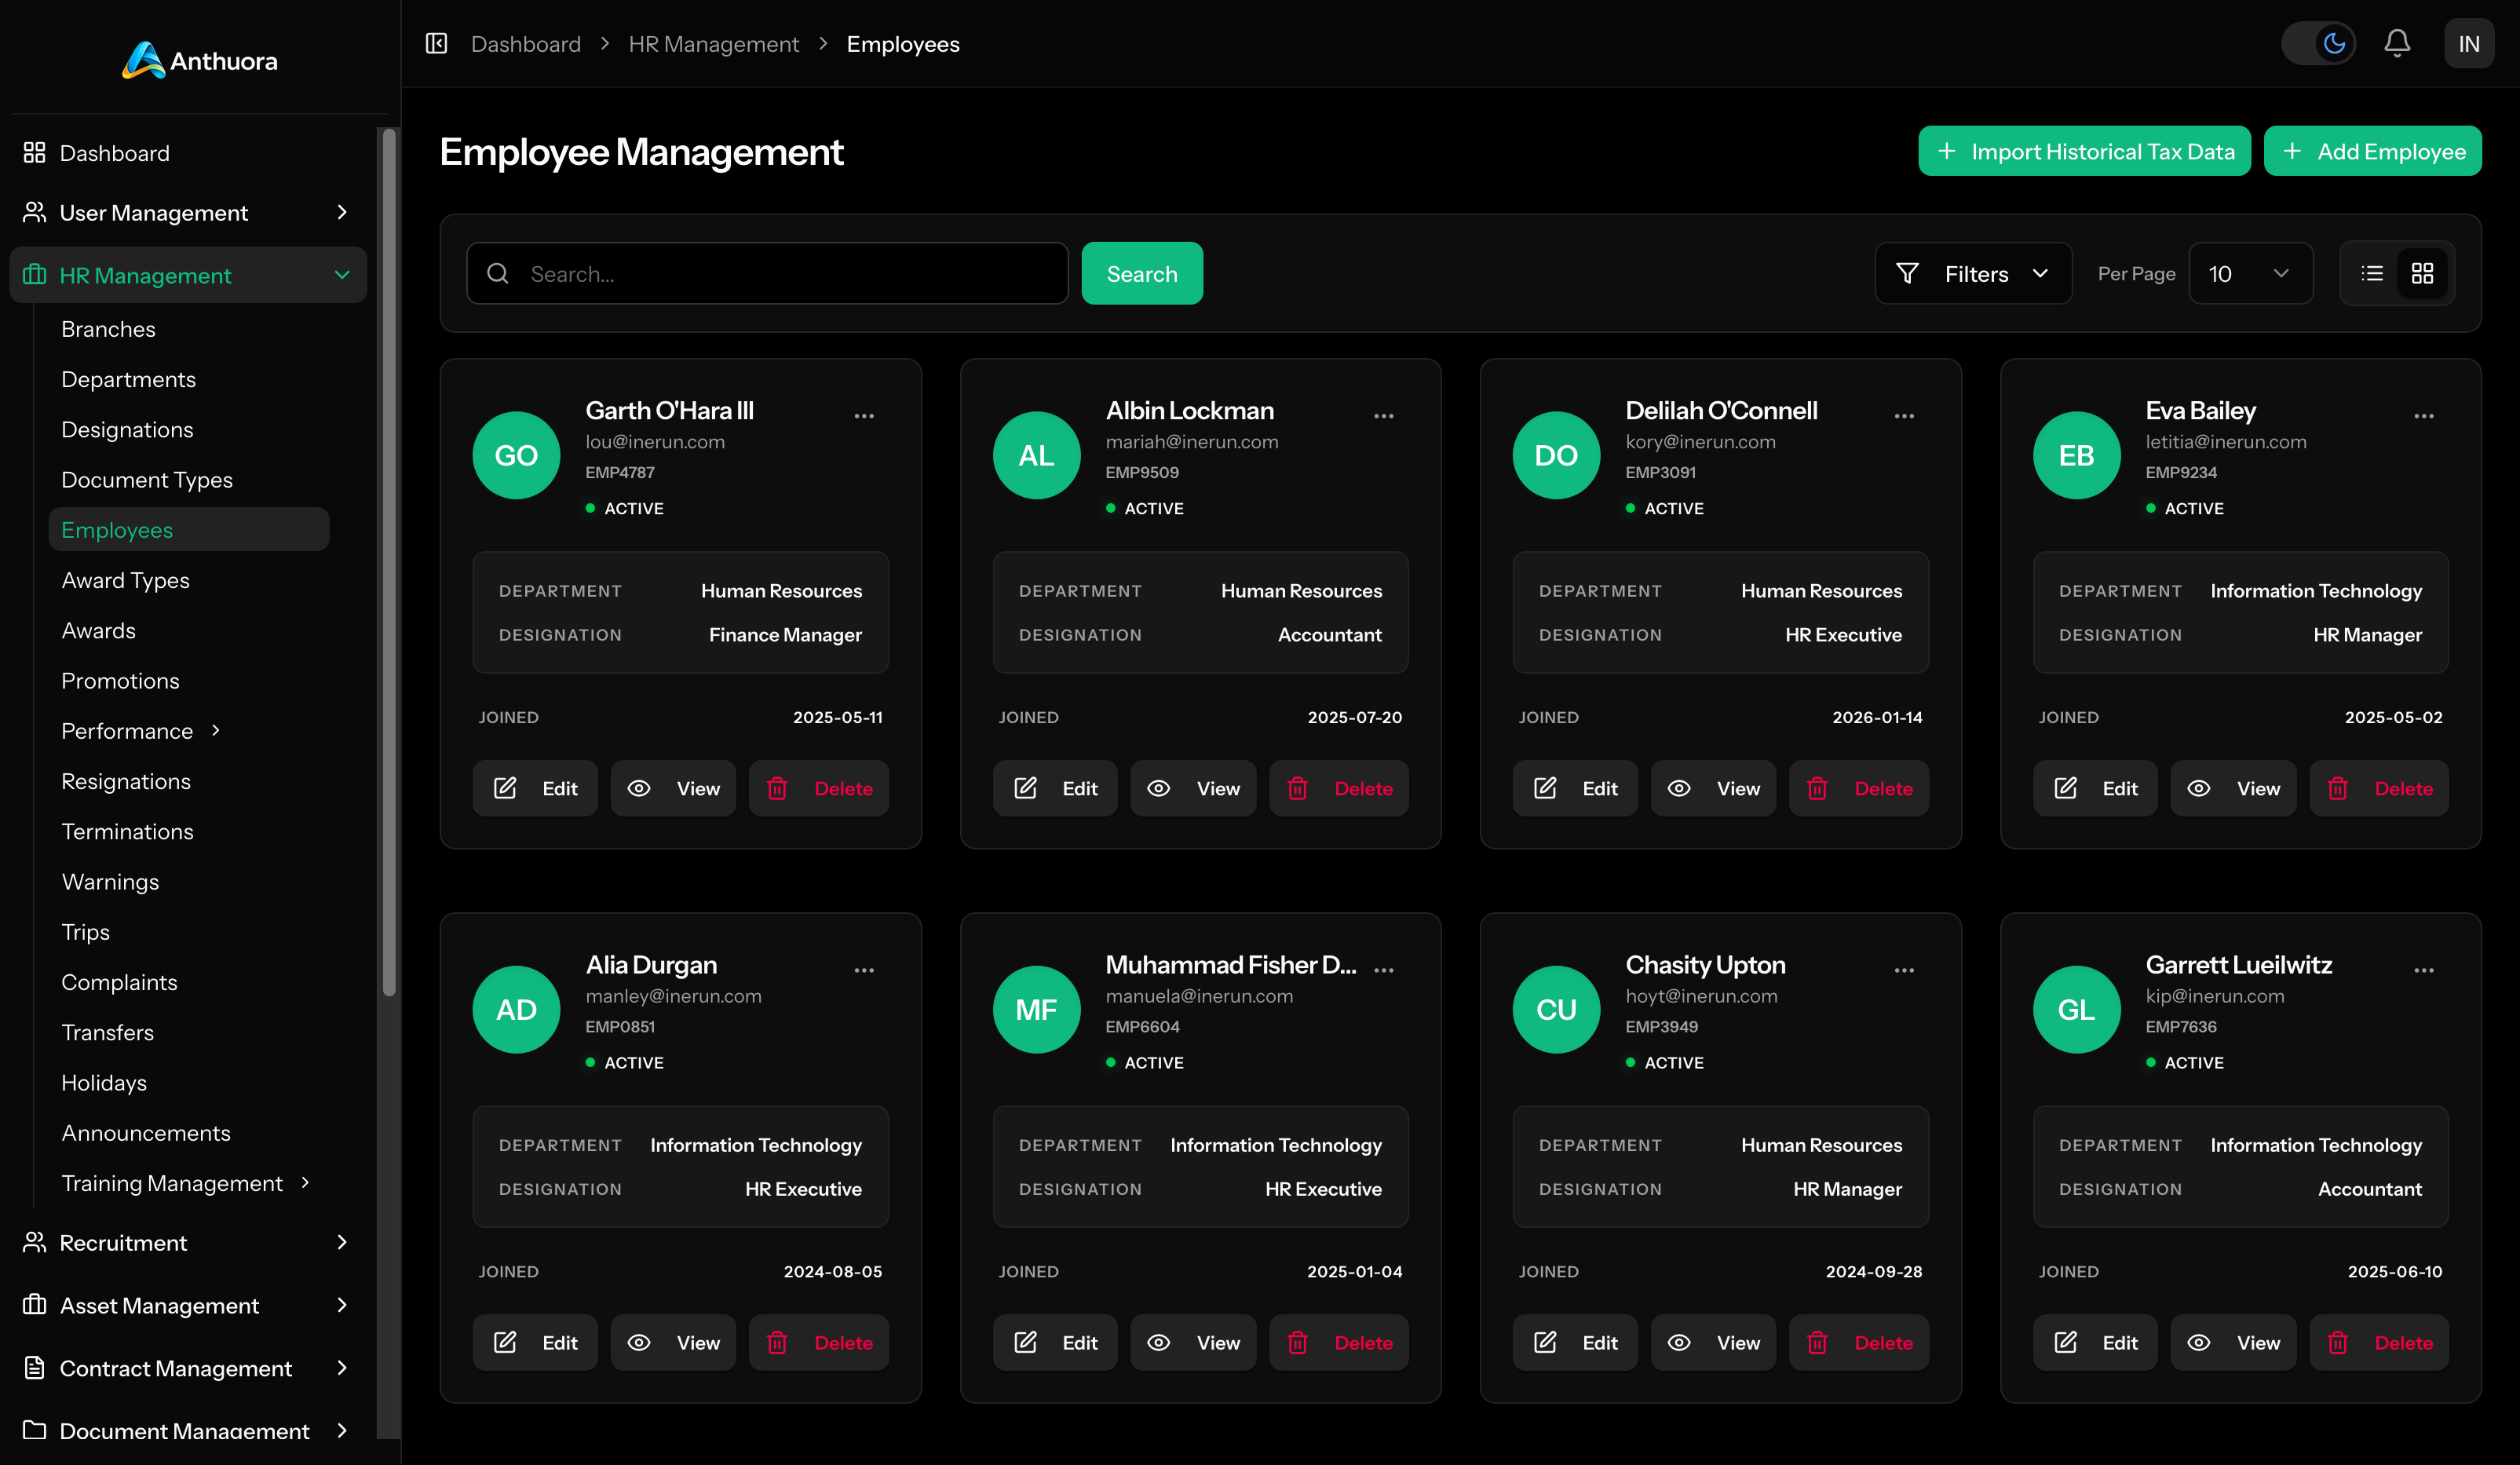
Task: Go to Resignations in the sidebar
Action: [x=126, y=781]
